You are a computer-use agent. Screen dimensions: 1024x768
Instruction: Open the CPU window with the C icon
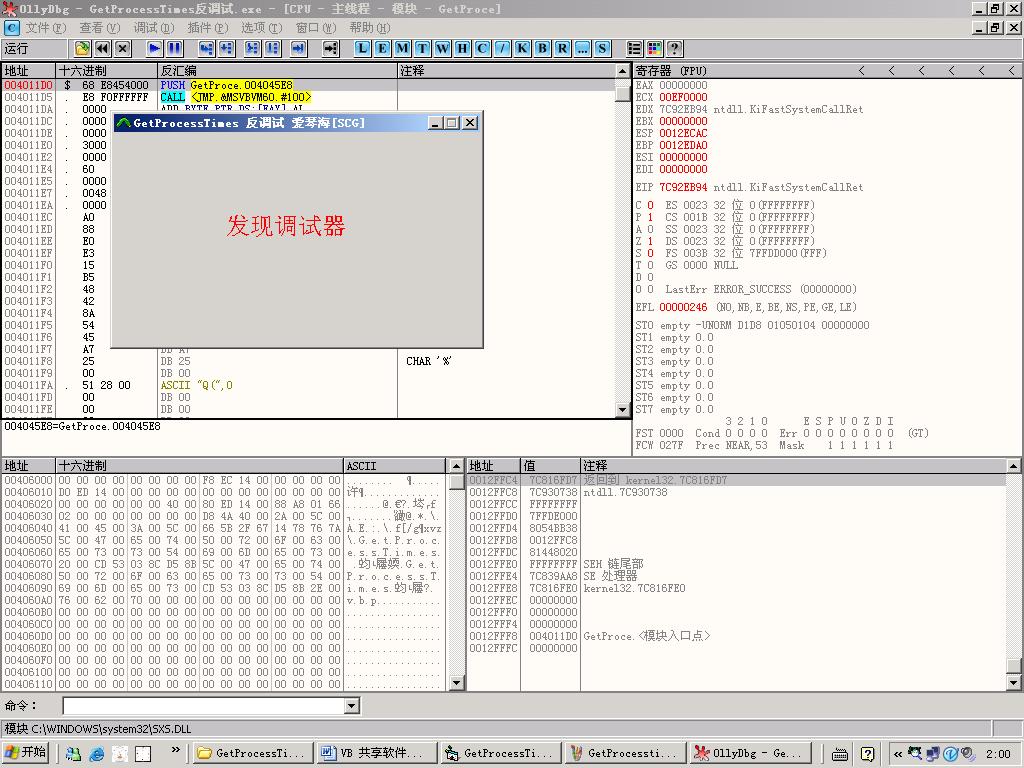483,48
